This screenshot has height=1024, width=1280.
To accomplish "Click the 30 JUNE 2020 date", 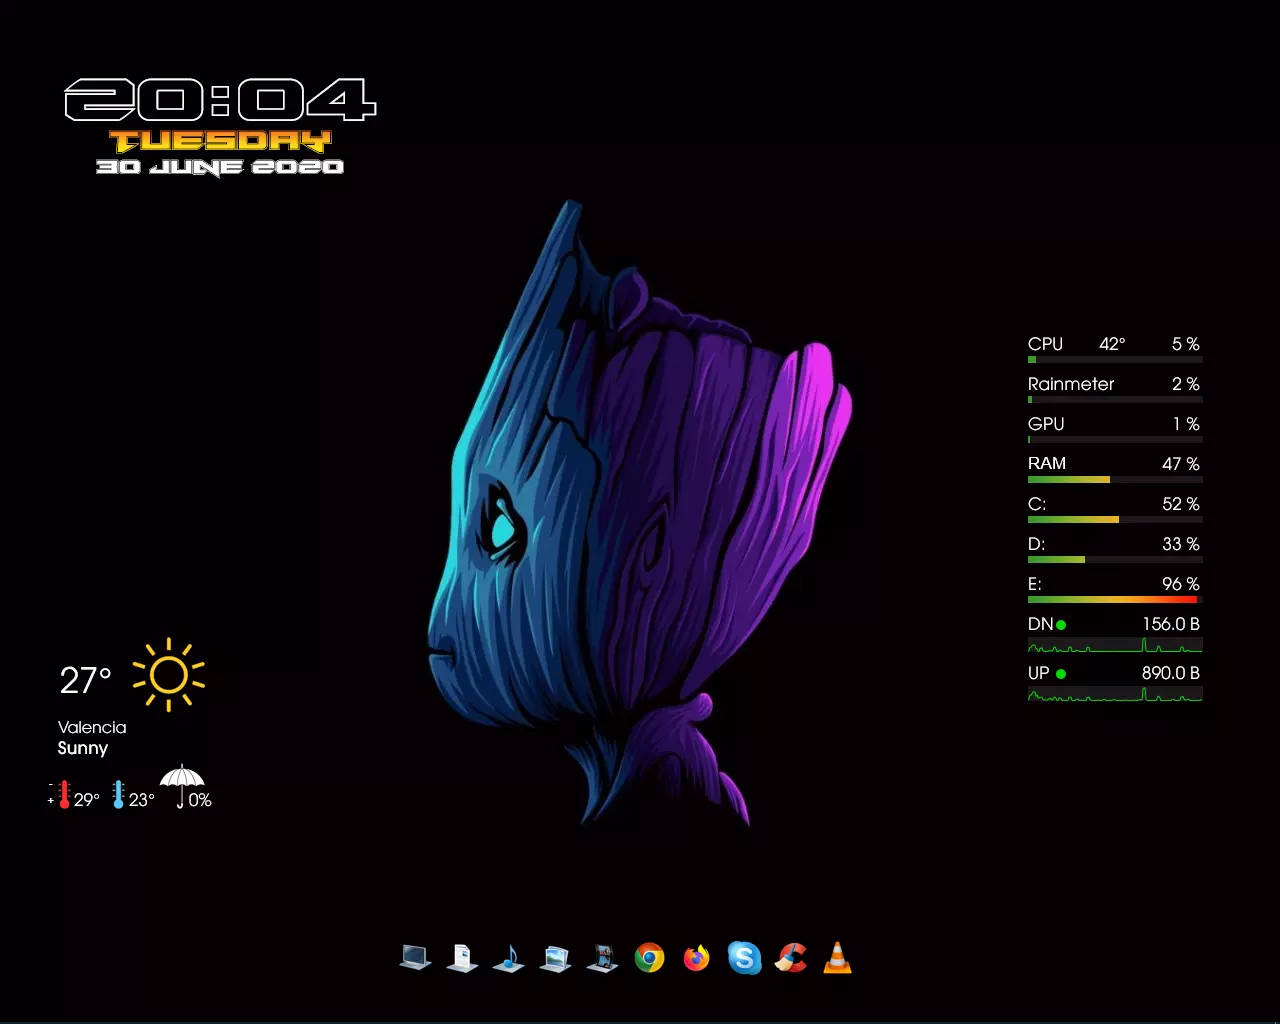I will pos(220,167).
